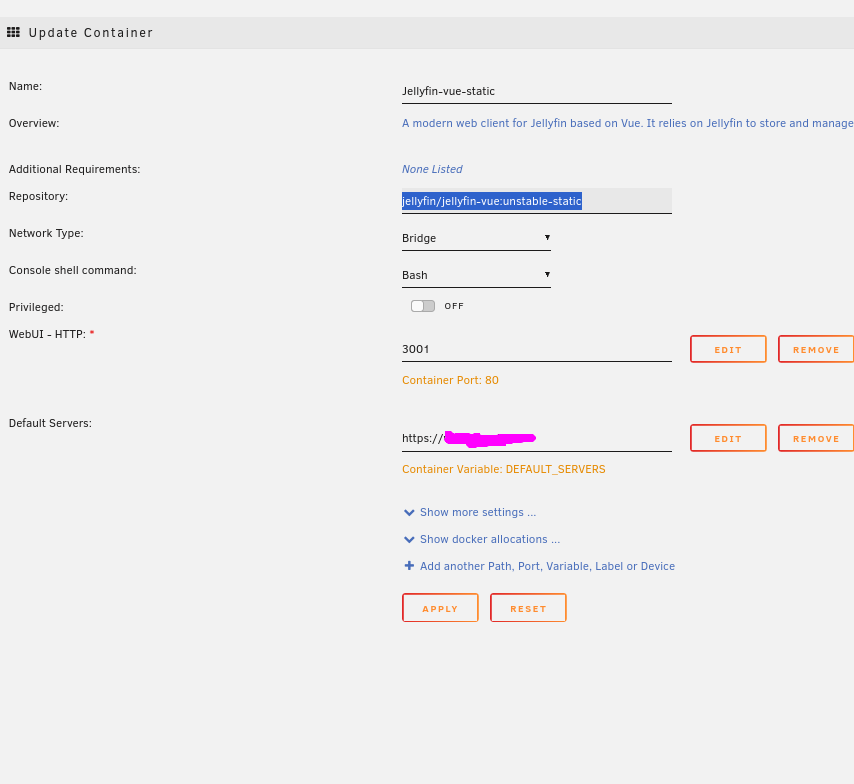
Task: Click the Add another Path, Port, Variable link
Action: (x=547, y=565)
